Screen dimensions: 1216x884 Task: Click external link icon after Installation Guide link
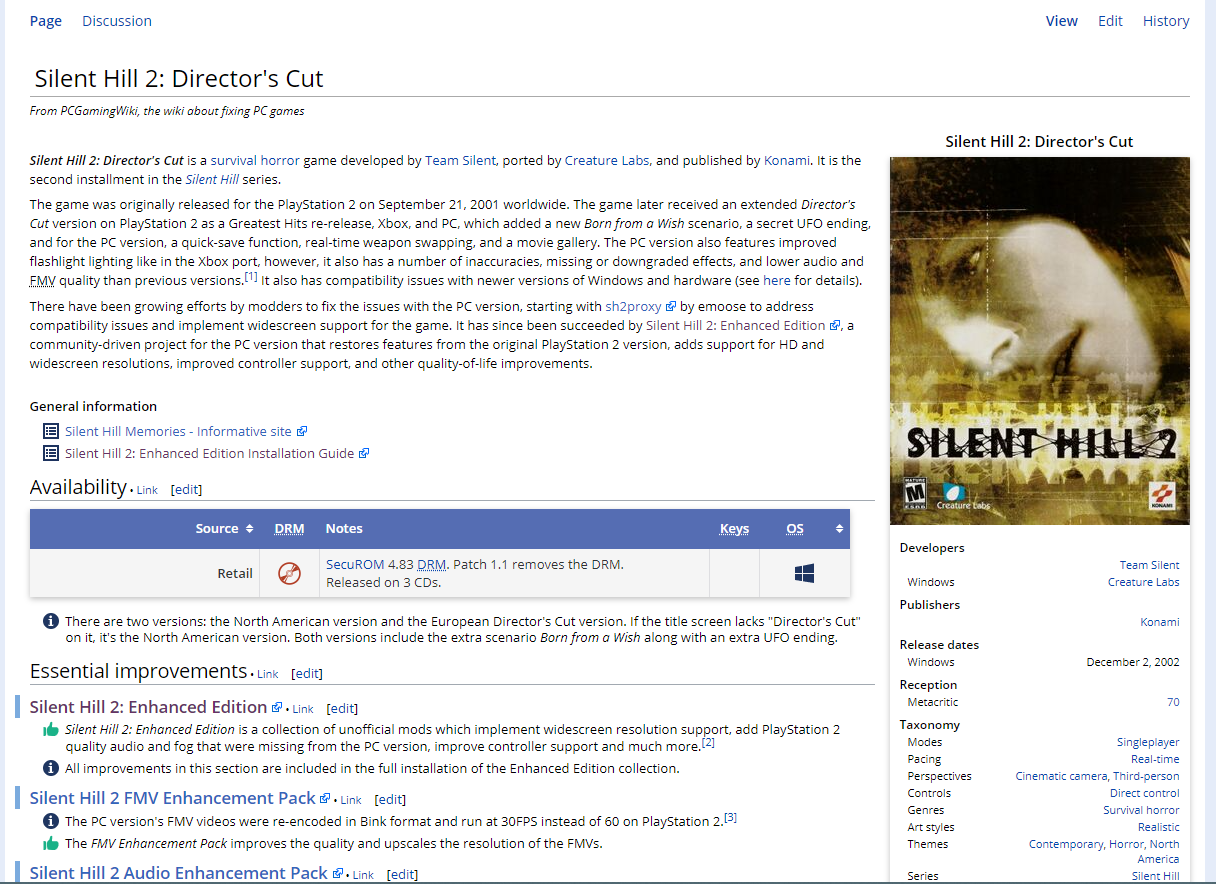[364, 453]
